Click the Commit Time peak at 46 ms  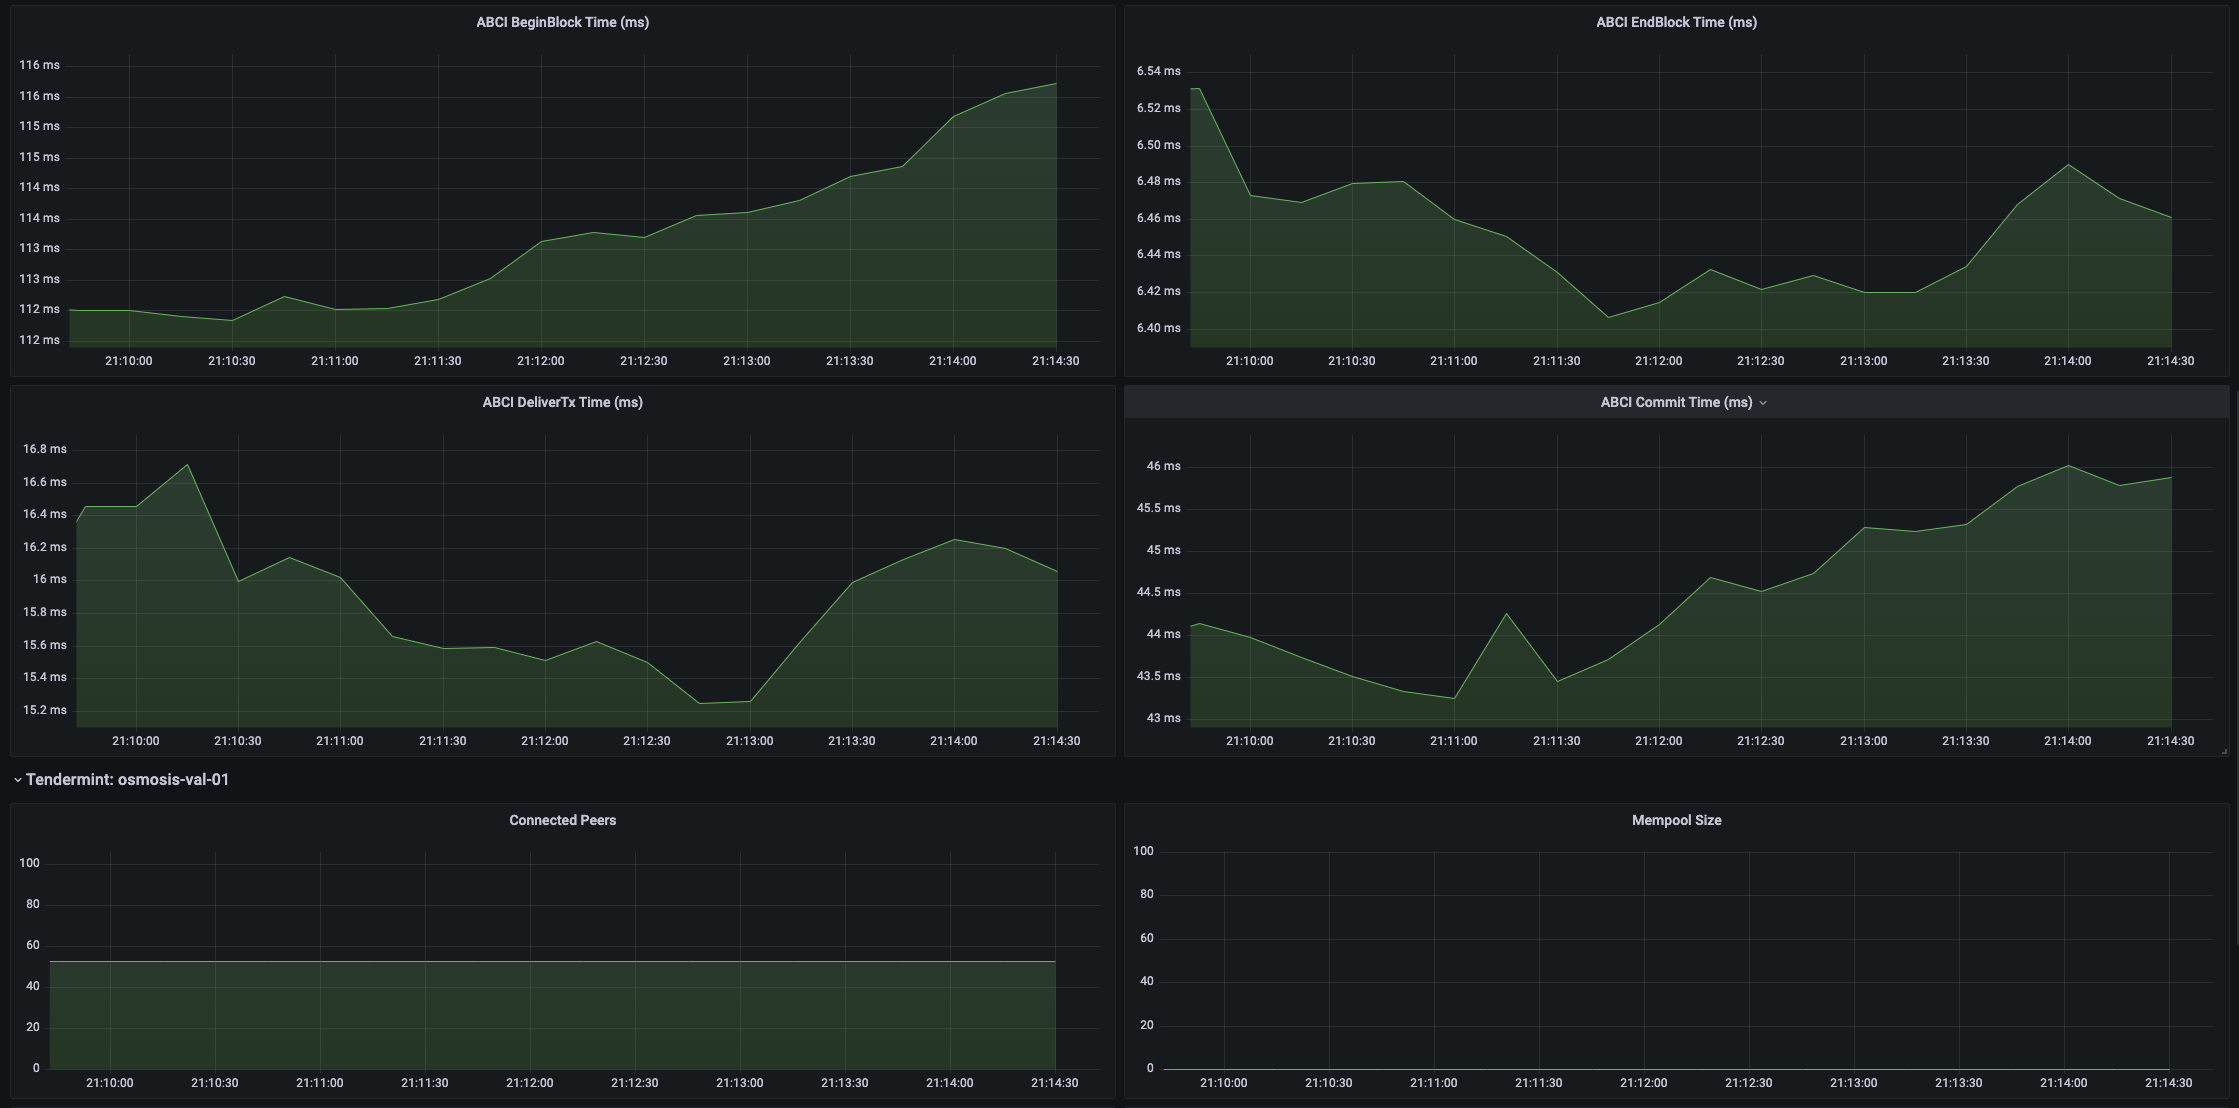tap(2068, 466)
